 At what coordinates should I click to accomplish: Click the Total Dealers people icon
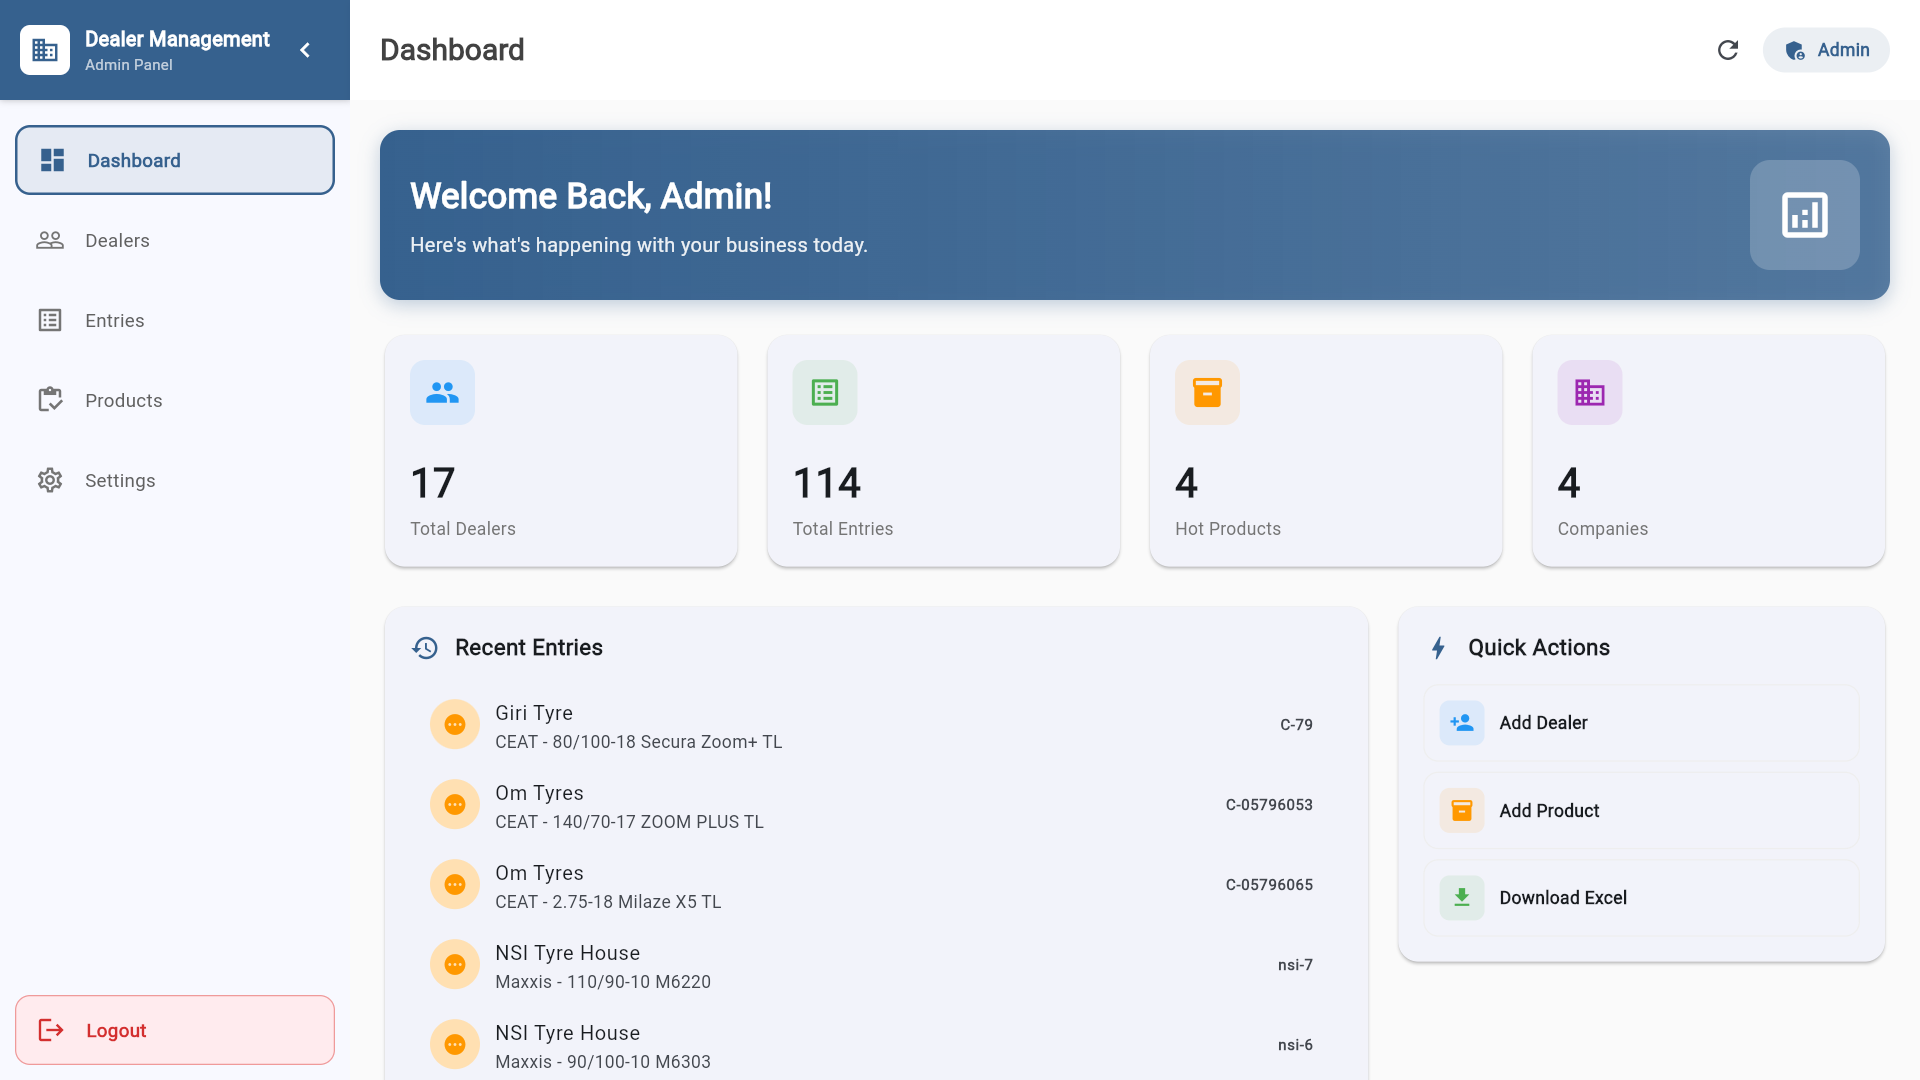[x=442, y=393]
